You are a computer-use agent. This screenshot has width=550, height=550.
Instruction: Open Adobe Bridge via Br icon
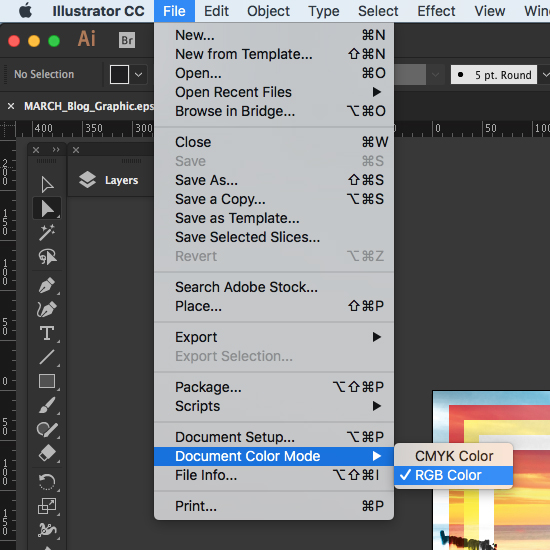(x=127, y=40)
